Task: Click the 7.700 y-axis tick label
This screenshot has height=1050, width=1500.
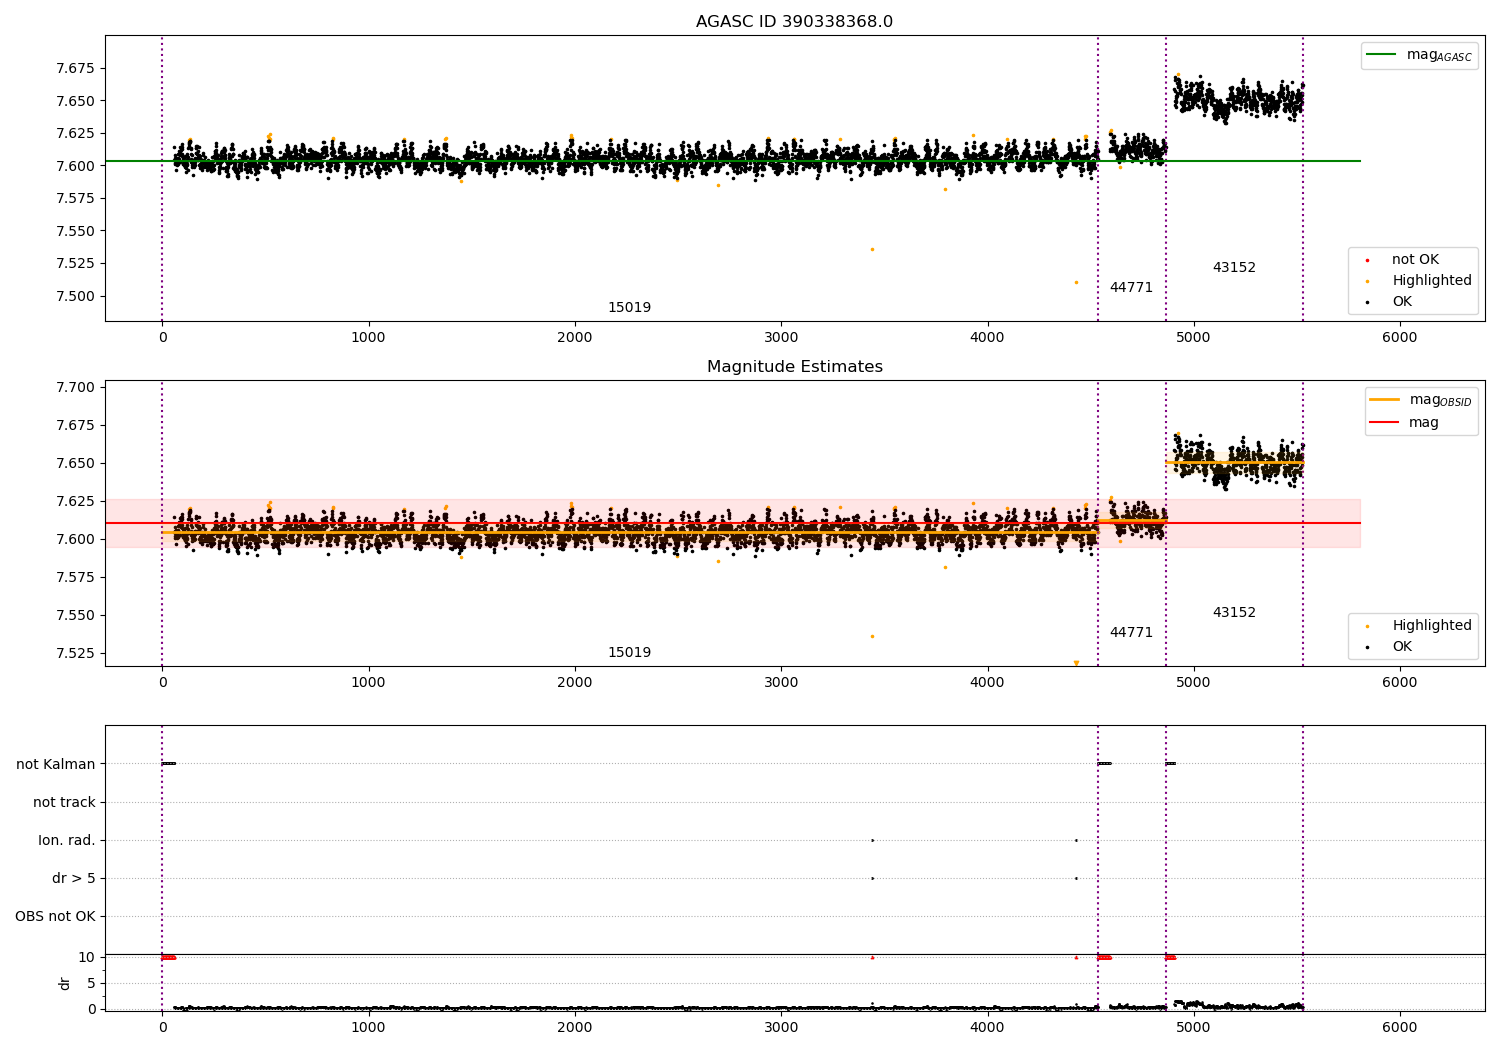Action: coord(75,388)
